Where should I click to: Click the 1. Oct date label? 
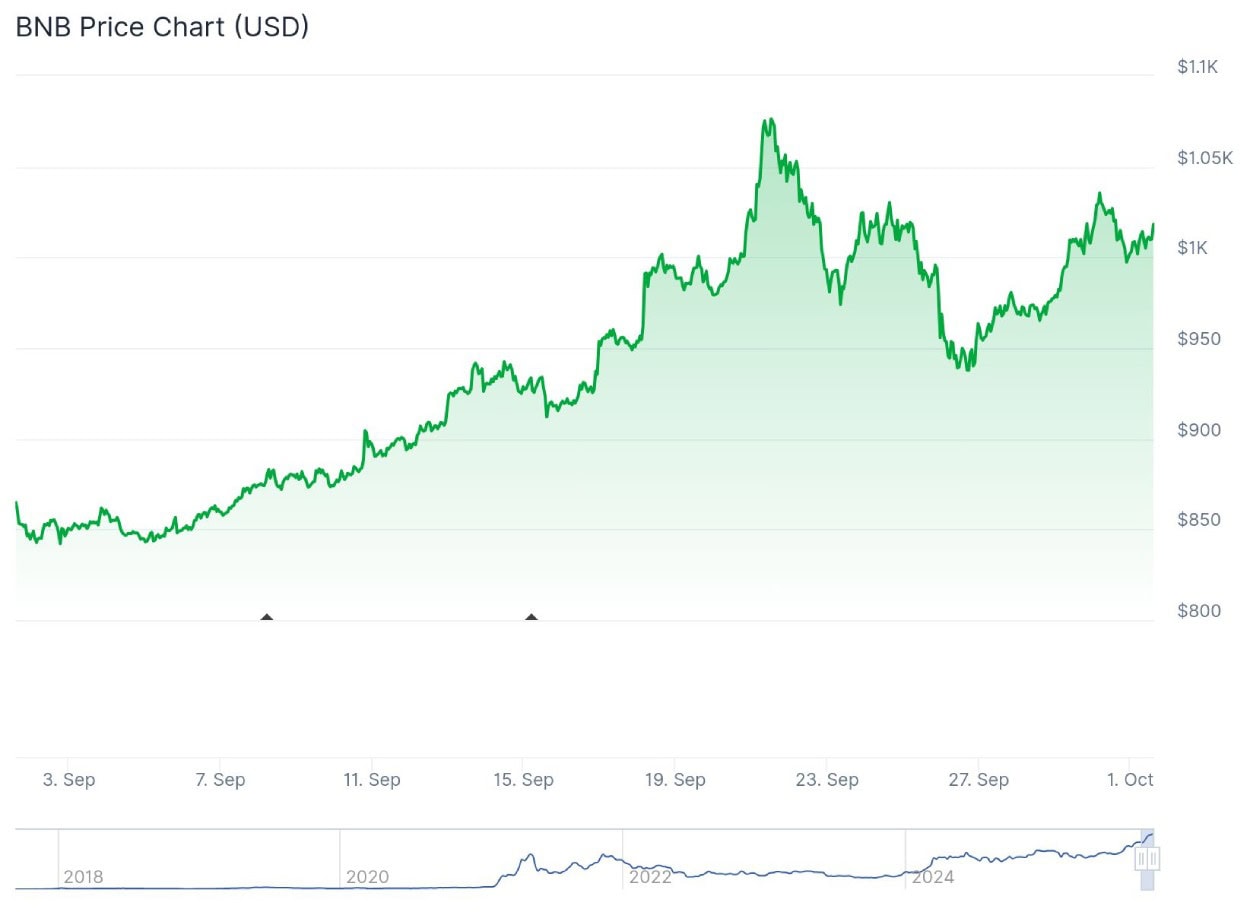click(1130, 780)
